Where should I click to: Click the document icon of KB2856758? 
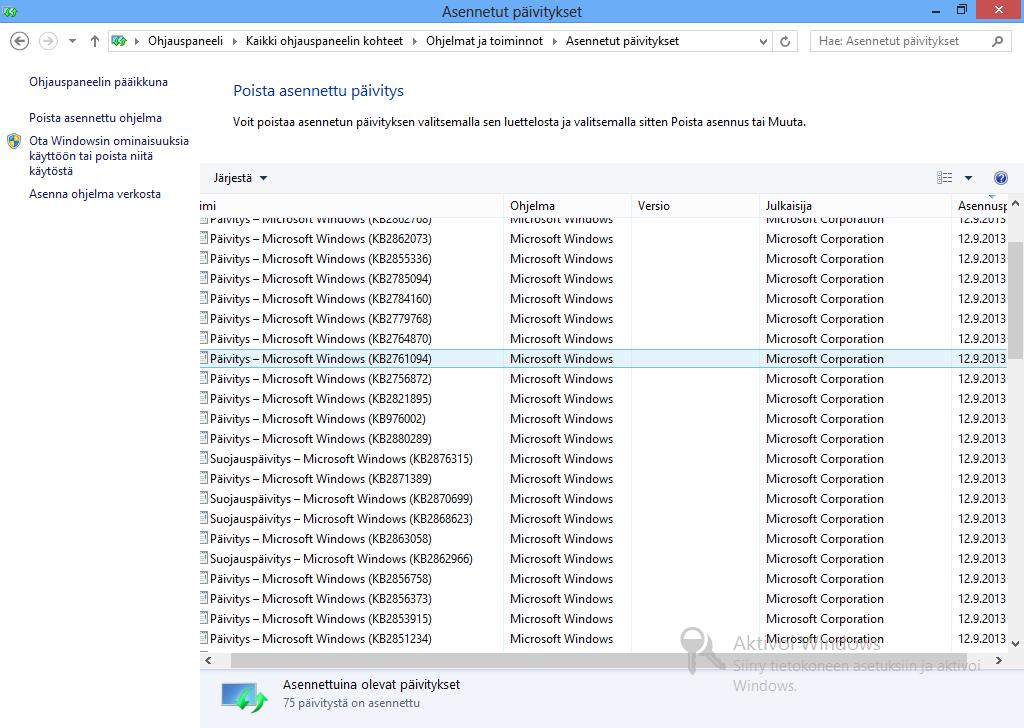204,578
